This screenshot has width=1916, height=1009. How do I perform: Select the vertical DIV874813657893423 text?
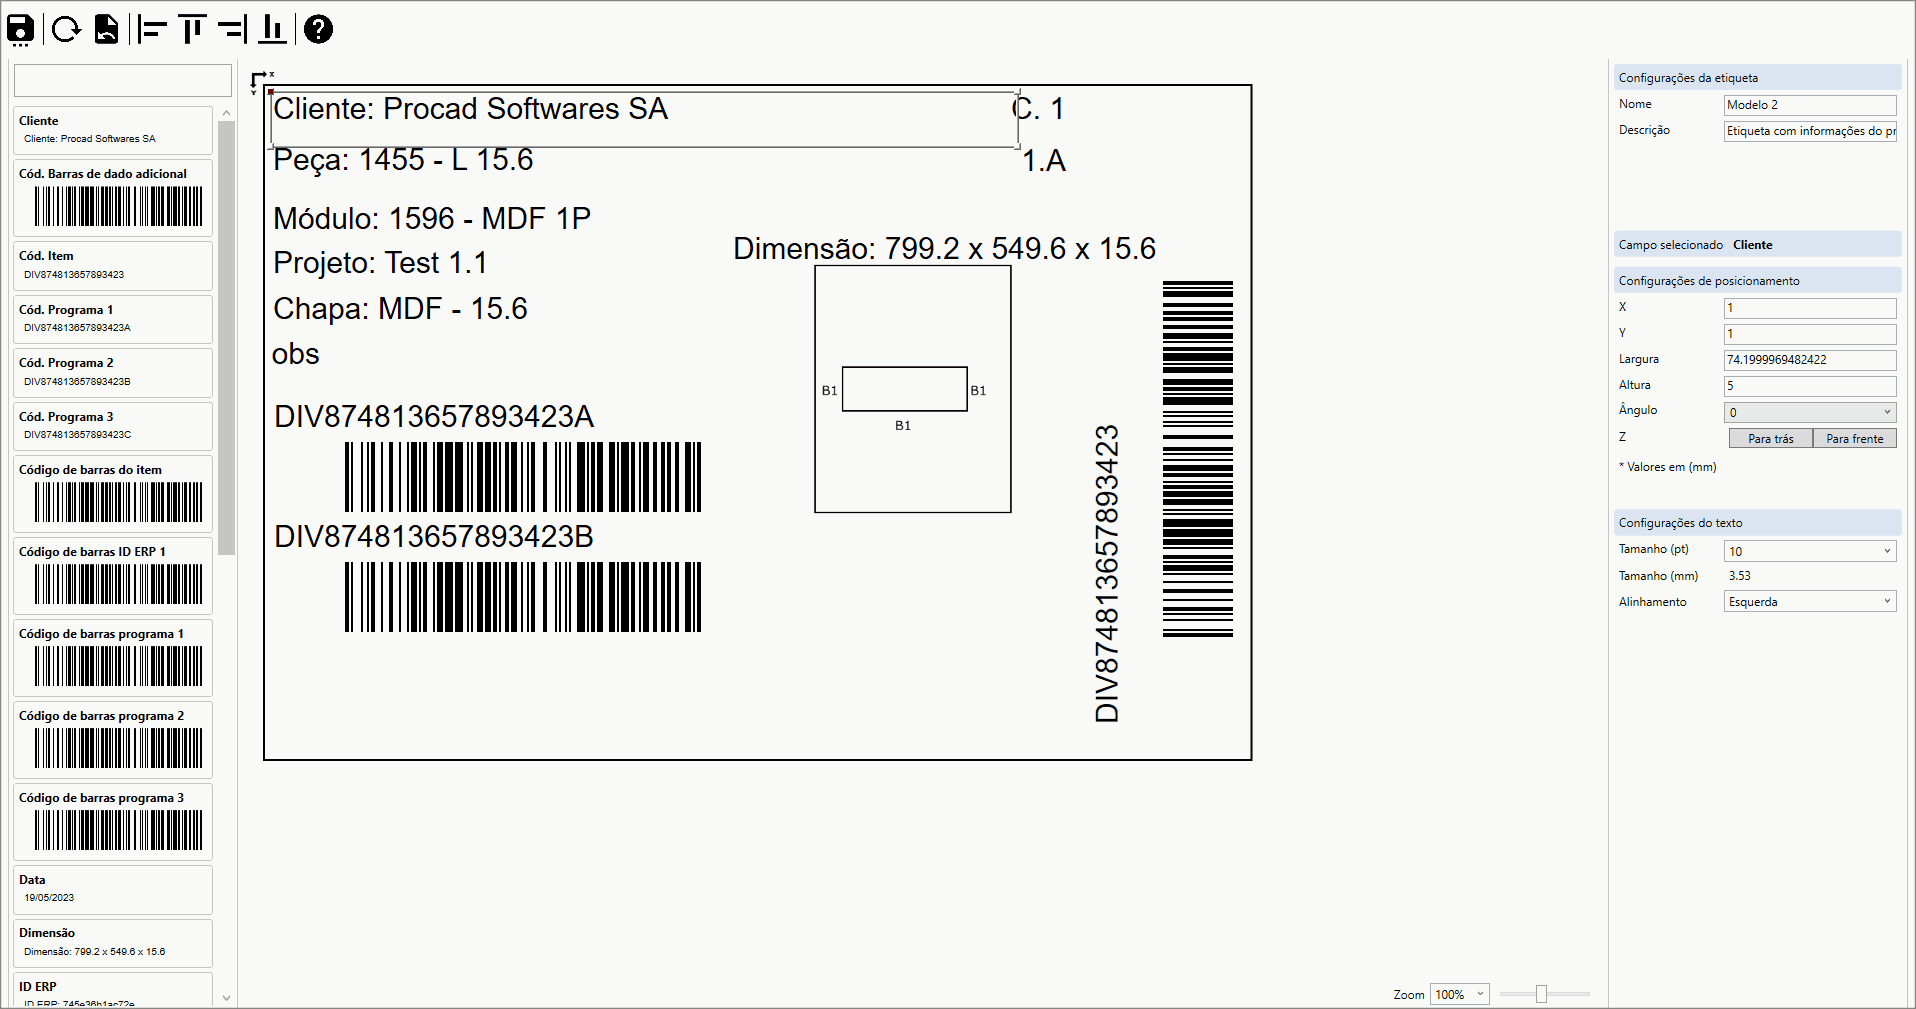[1107, 573]
